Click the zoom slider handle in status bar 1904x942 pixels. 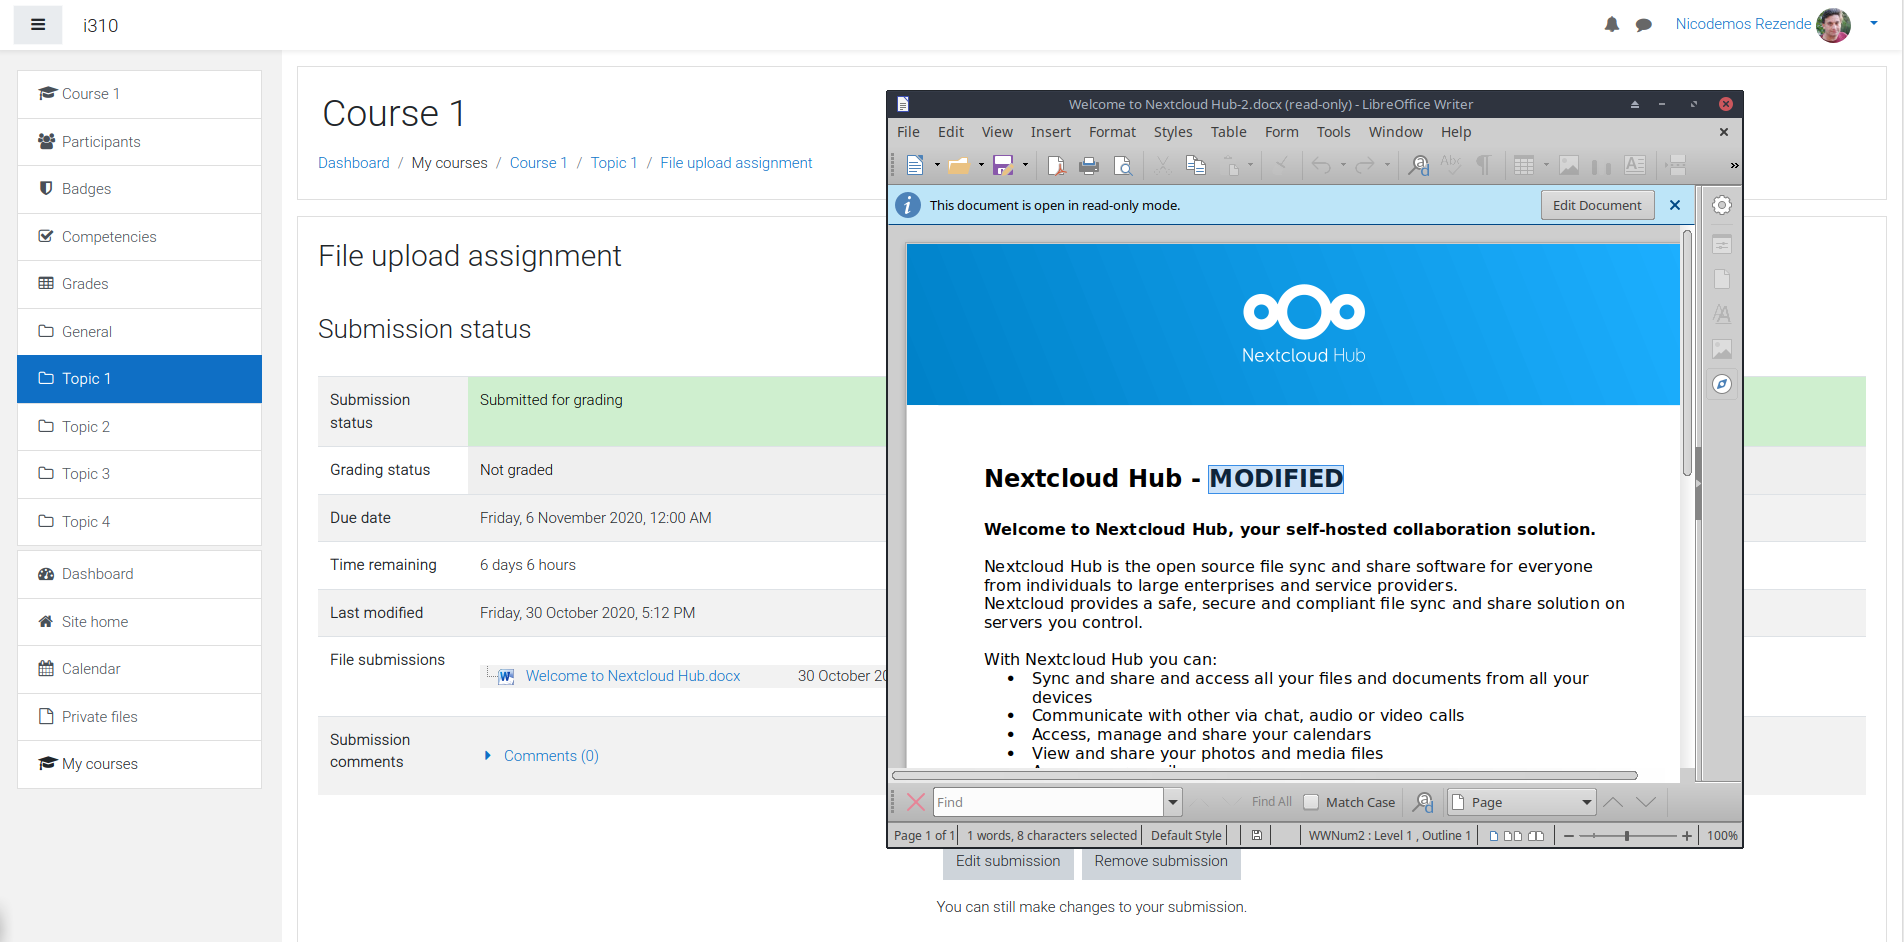[1627, 836]
